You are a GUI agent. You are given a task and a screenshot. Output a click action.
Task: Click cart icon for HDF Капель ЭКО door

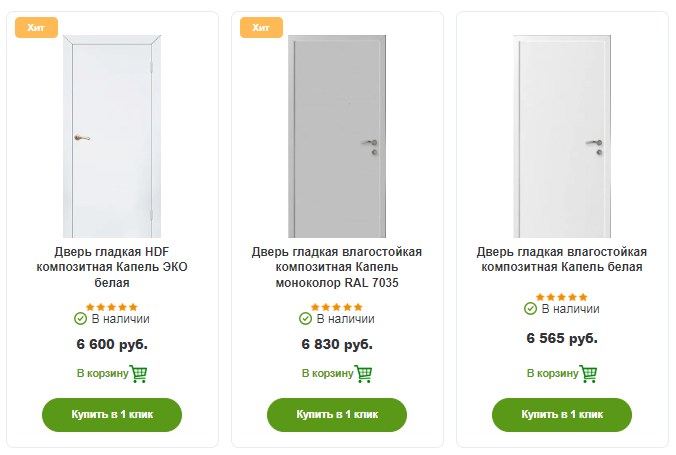point(139,374)
